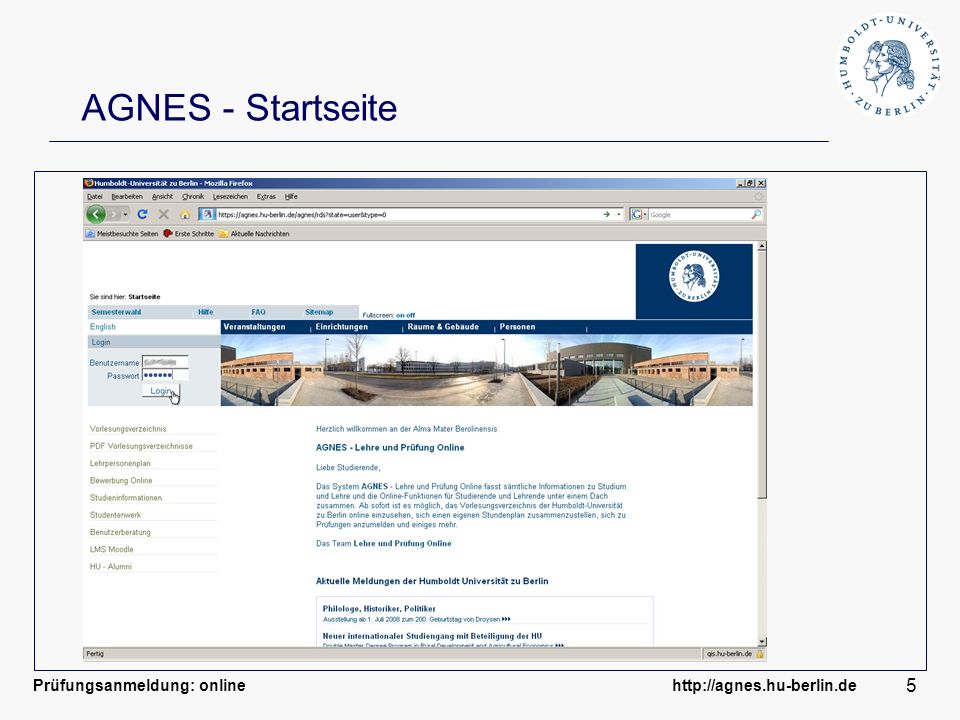Open PDF Vorlesungsverzeichnisse link

pos(141,446)
